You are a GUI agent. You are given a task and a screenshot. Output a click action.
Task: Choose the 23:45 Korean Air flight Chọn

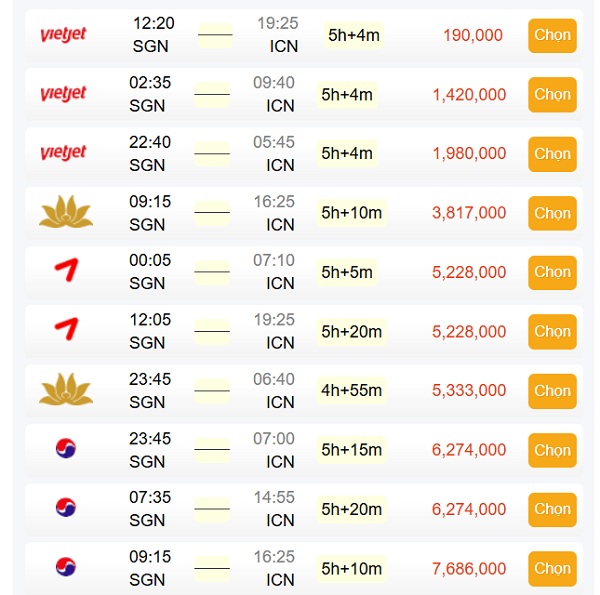coord(552,450)
